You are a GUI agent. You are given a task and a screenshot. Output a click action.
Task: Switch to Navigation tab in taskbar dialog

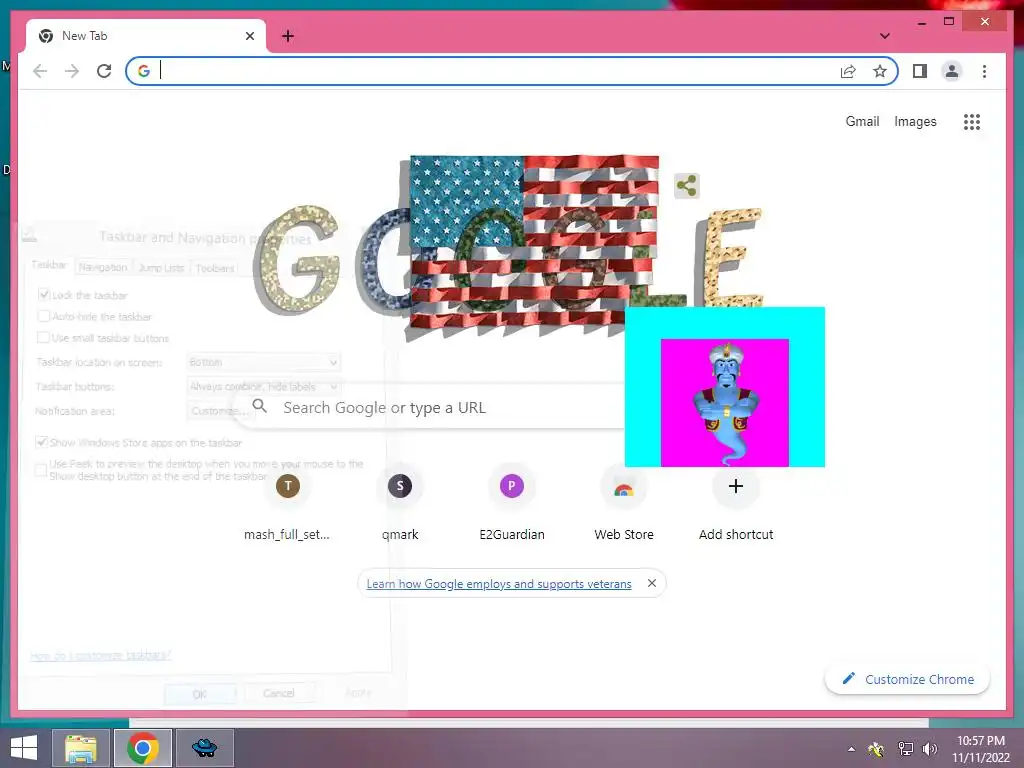tap(103, 267)
